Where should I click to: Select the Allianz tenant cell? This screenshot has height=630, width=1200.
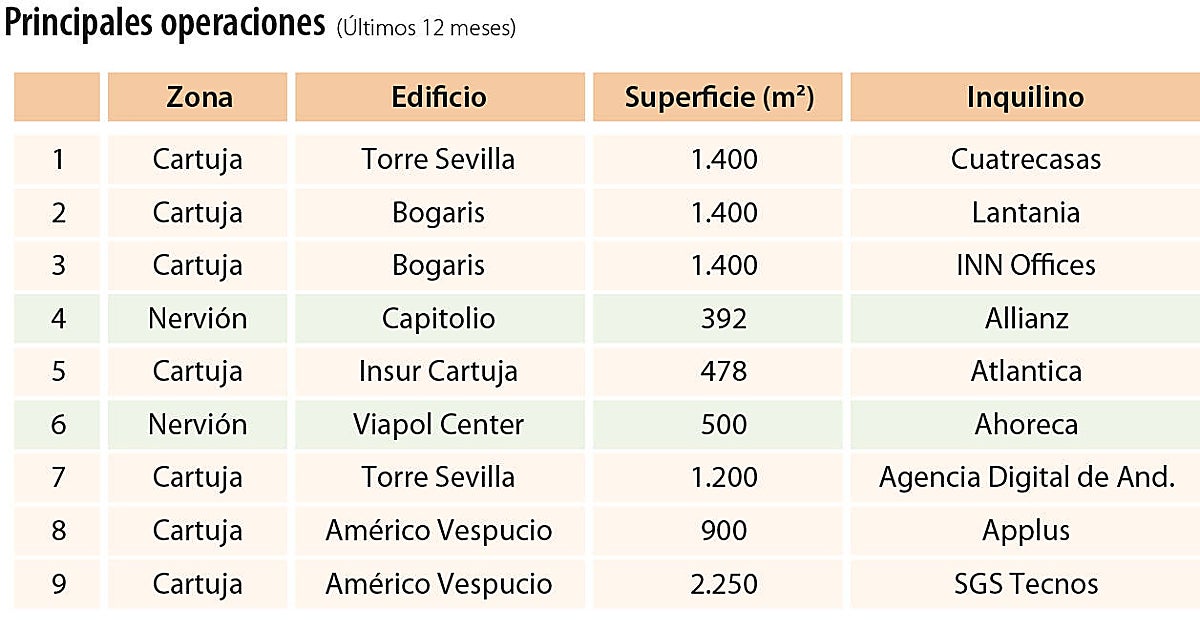[1025, 318]
